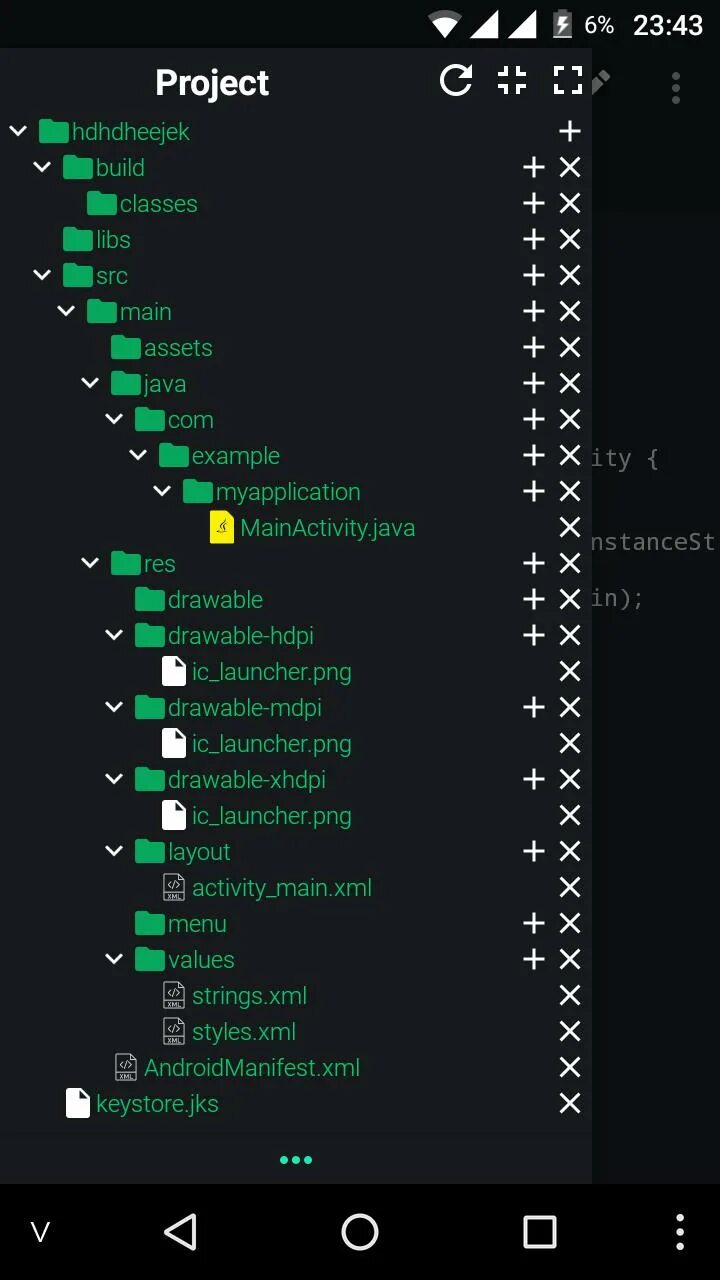Open MainActivity.java file
Screen dimensions: 720x1280
pyautogui.click(x=327, y=528)
